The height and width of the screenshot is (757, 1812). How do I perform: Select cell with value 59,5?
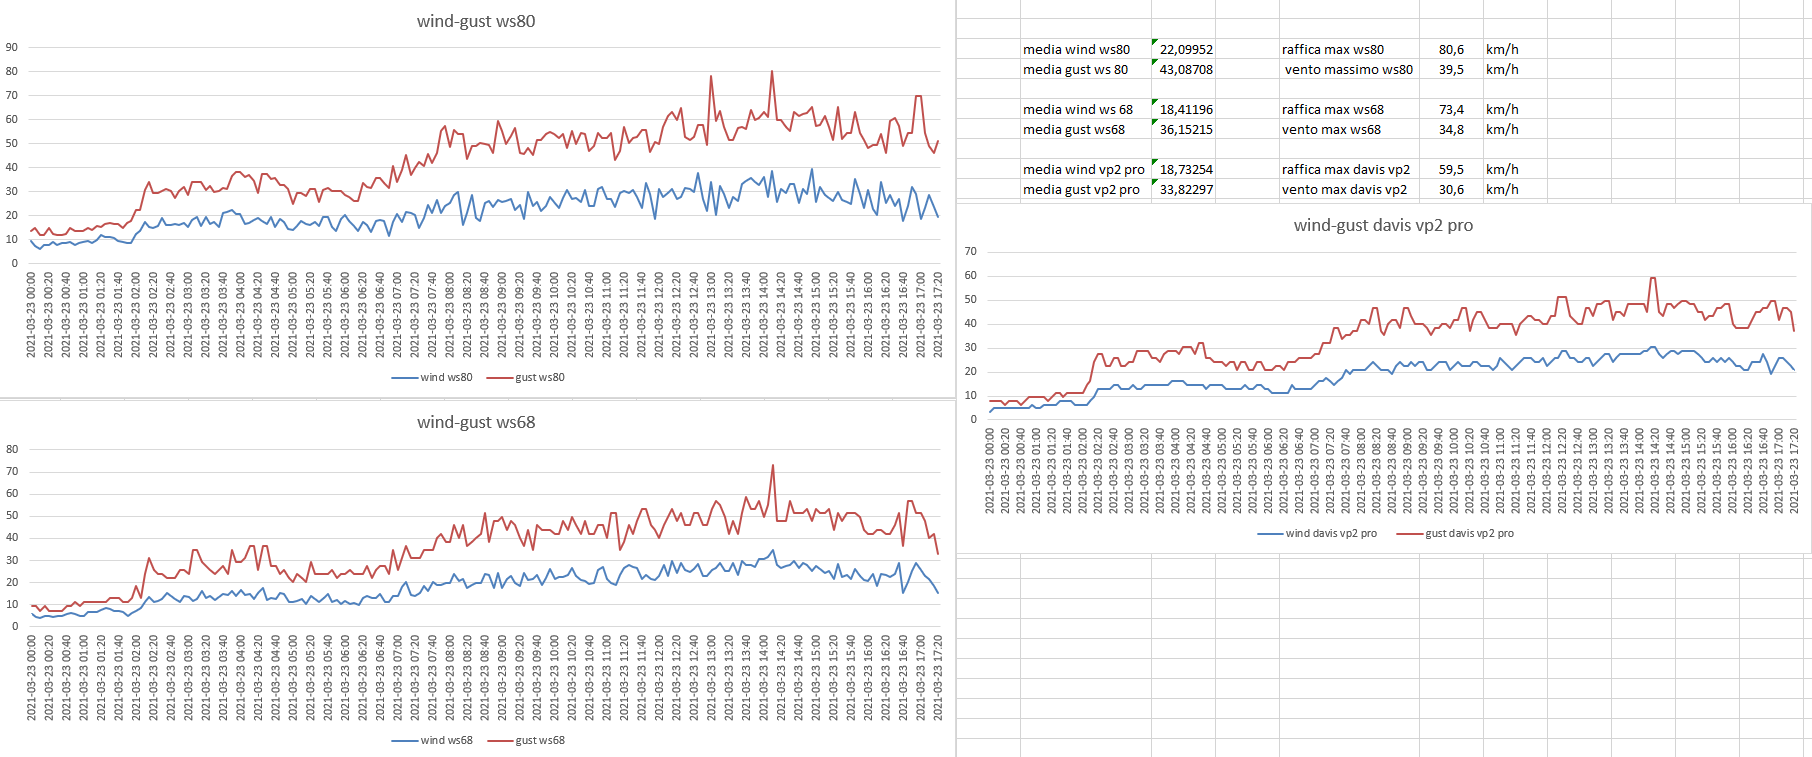1451,169
